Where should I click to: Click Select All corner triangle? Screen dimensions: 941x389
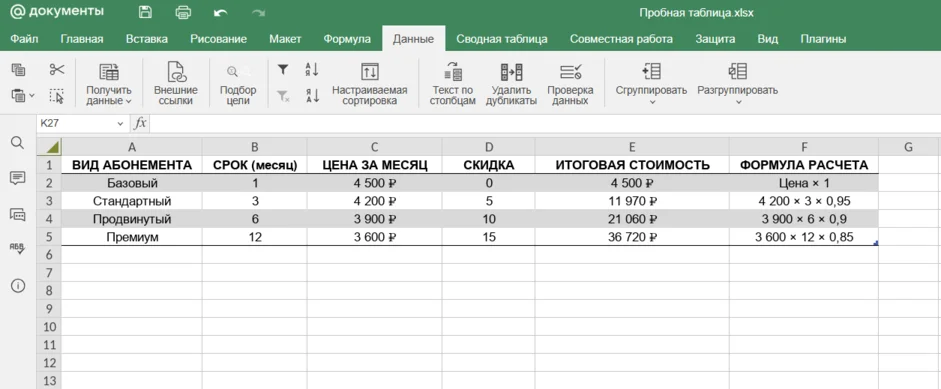[49, 147]
